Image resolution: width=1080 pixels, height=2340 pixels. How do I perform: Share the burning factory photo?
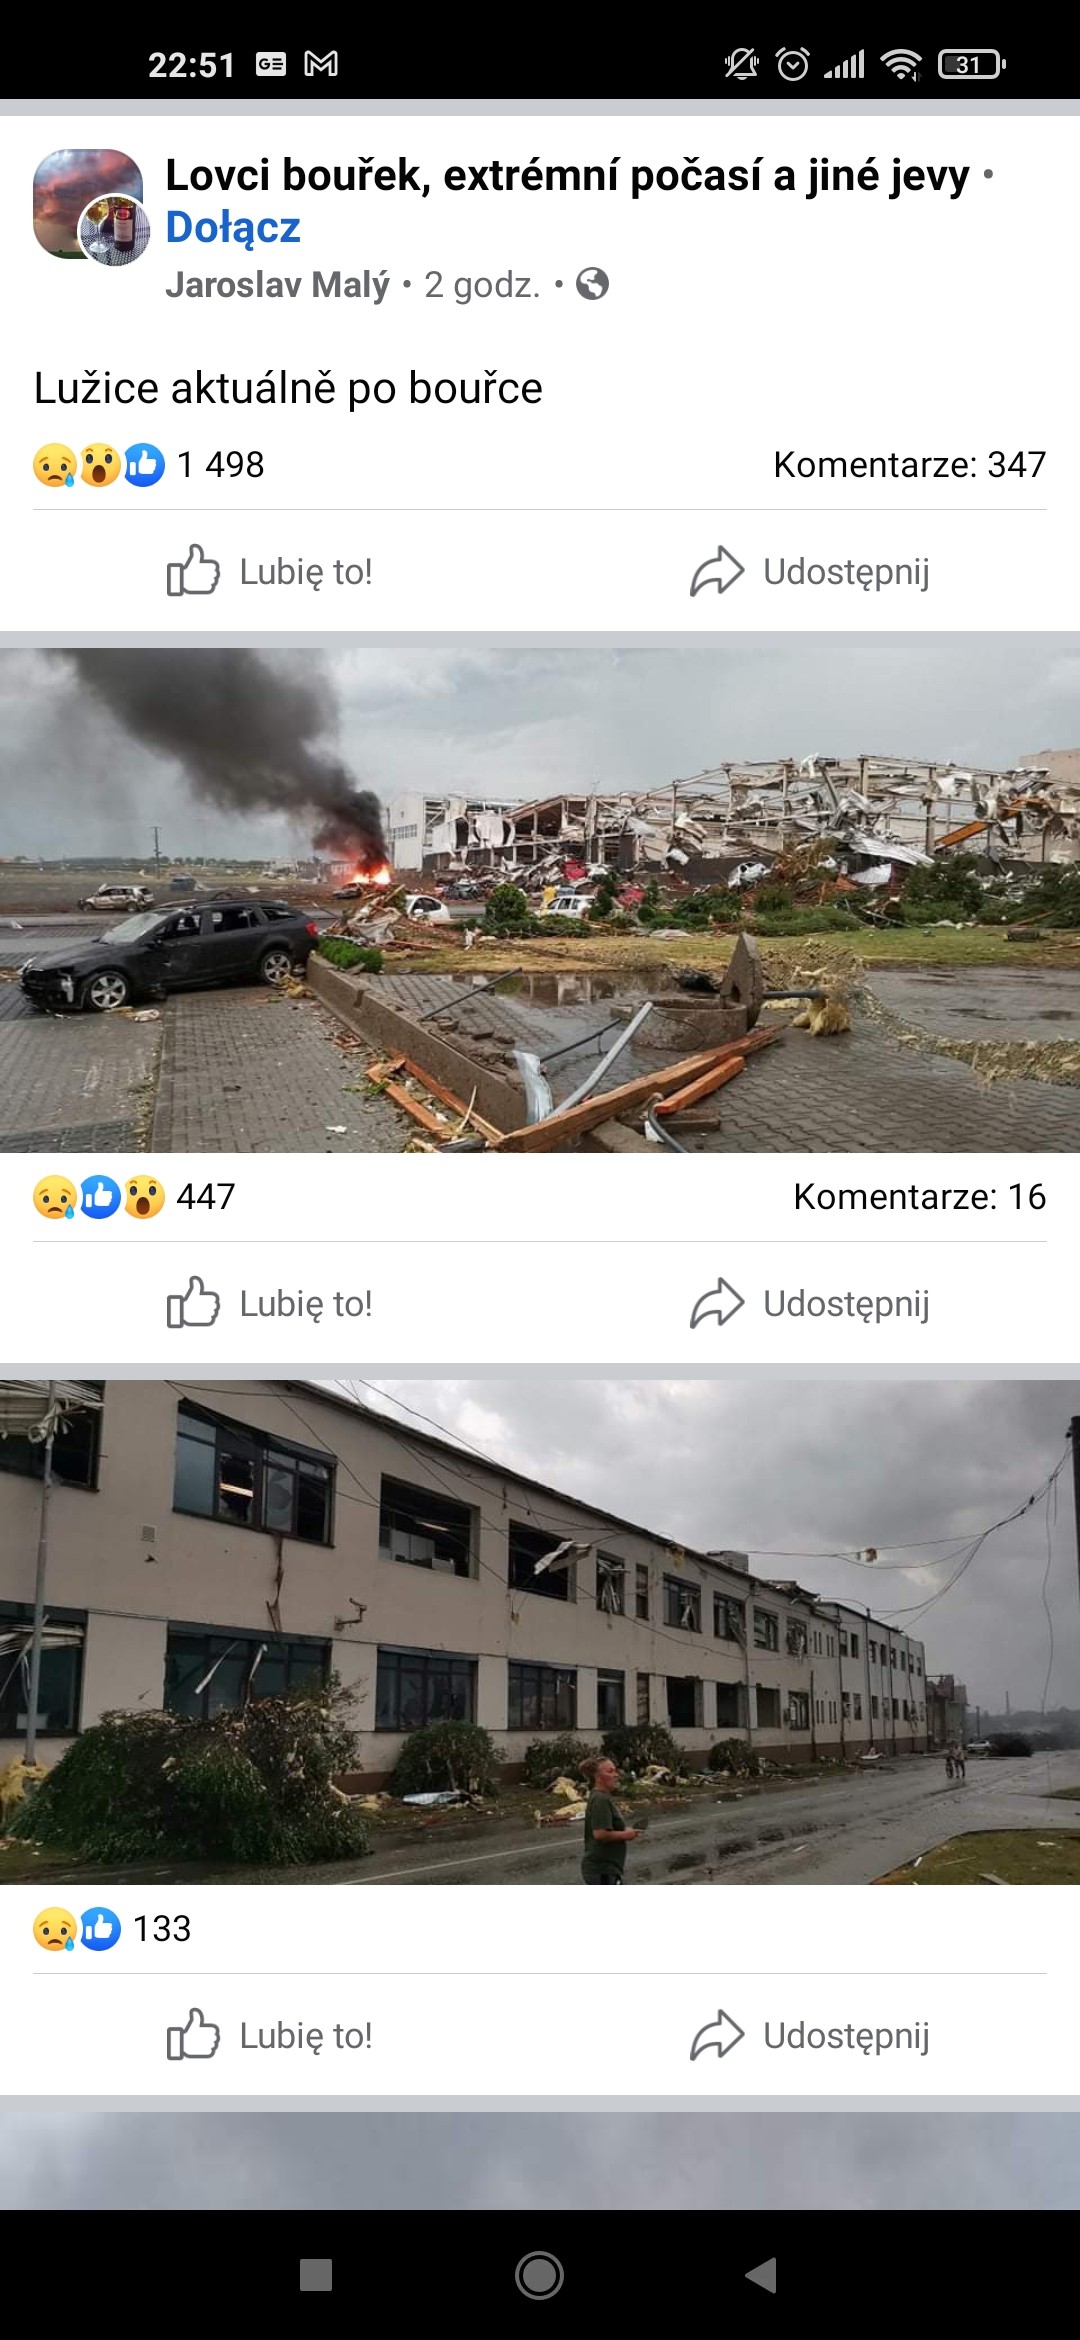pos(810,1304)
